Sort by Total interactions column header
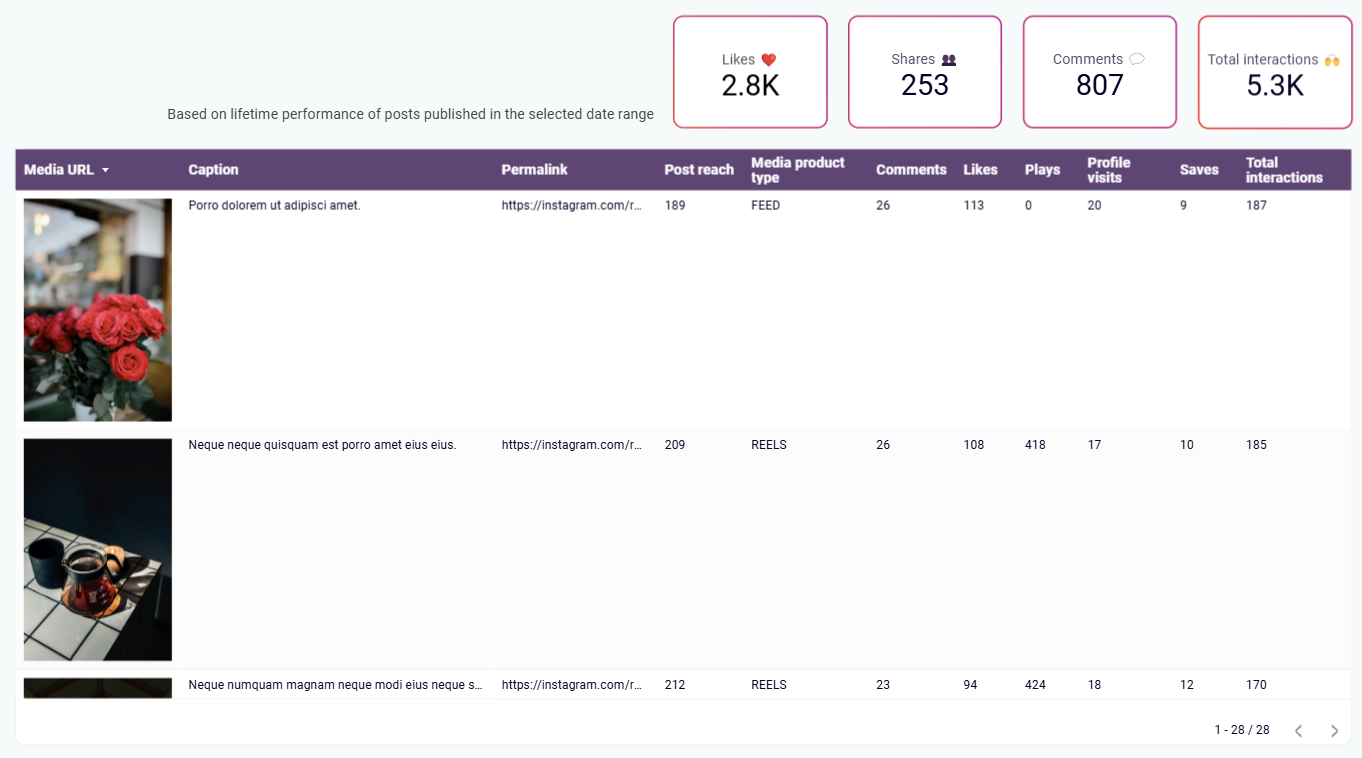The image size is (1362, 758). click(x=1284, y=170)
